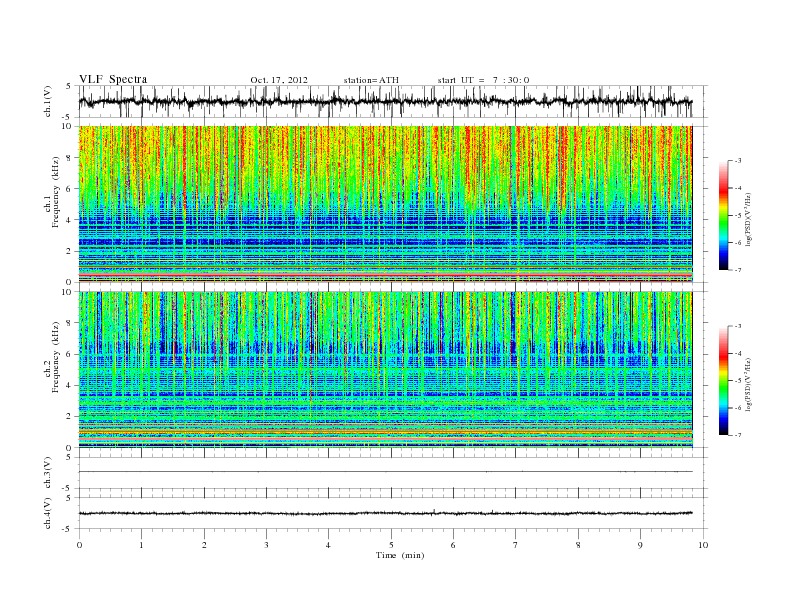The height and width of the screenshot is (612, 792).
Task: Click the ch.4 voltage trace
Action: coord(385,513)
